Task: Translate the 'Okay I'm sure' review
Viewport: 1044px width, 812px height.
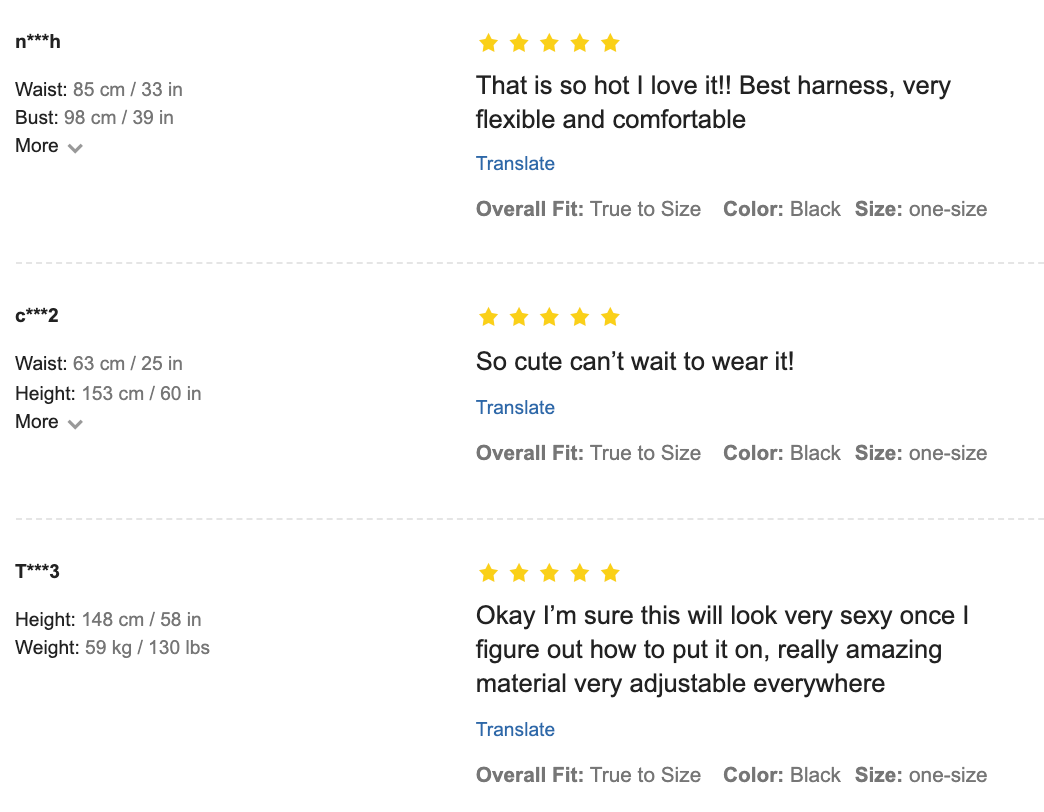Action: click(515, 730)
